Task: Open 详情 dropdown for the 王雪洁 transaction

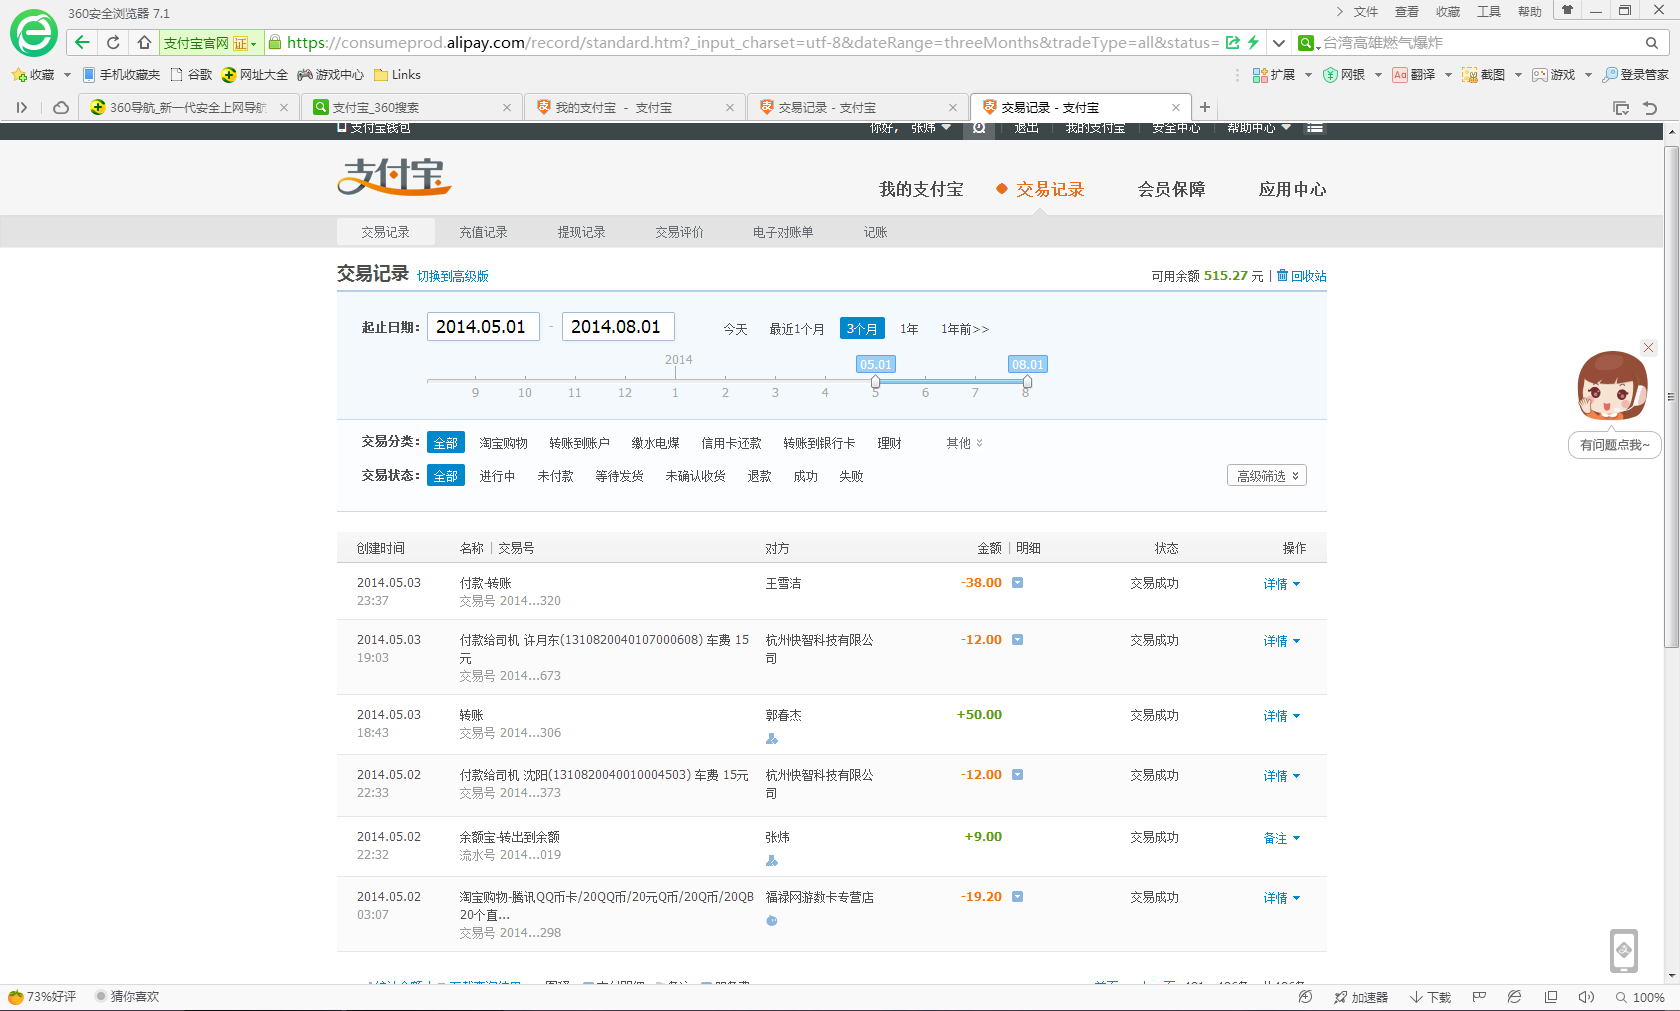Action: pos(1281,584)
